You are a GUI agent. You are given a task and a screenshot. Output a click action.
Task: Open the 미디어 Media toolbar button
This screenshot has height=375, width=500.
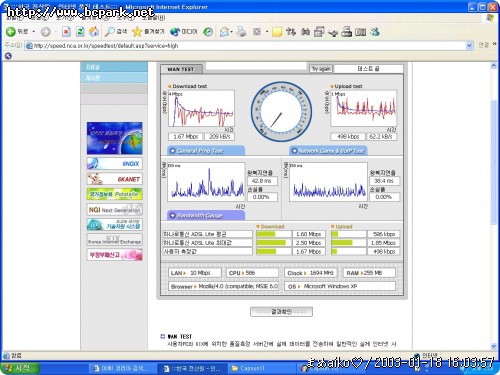pos(184,32)
